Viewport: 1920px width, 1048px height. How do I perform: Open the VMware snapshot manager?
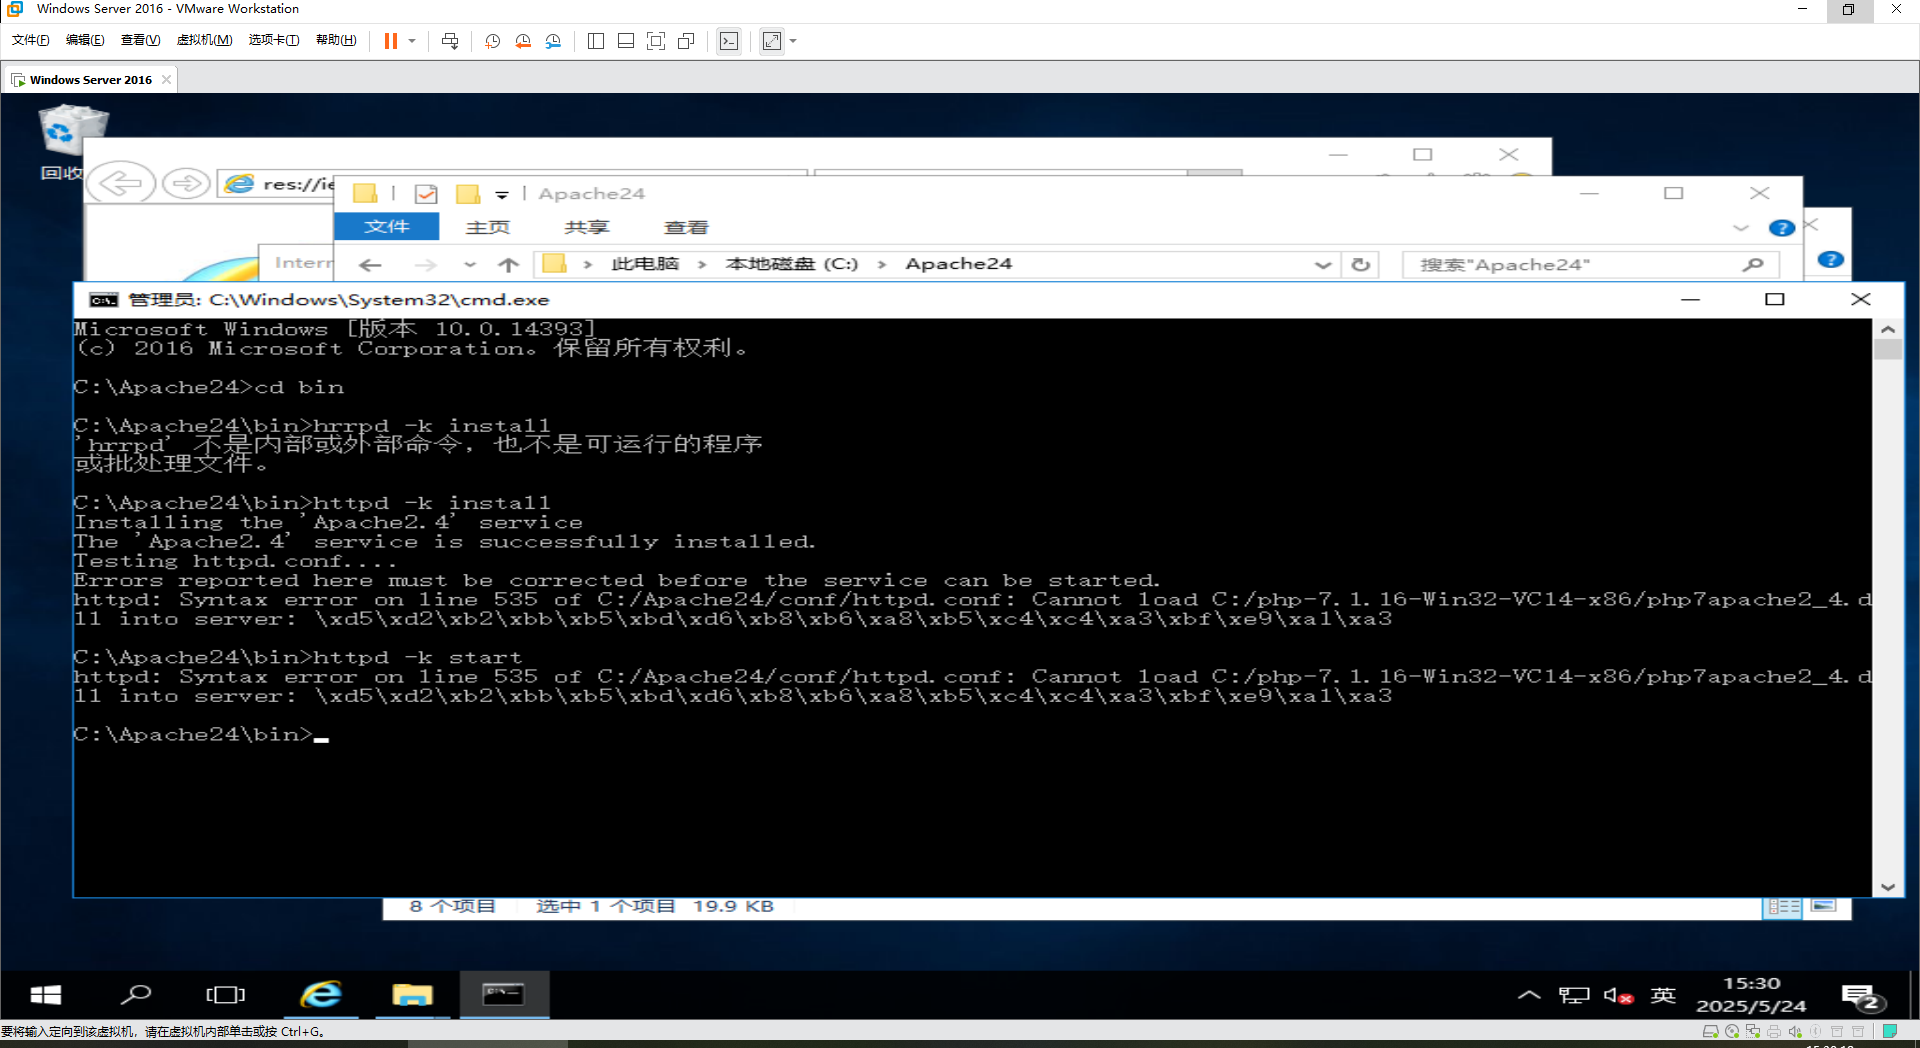tap(554, 41)
